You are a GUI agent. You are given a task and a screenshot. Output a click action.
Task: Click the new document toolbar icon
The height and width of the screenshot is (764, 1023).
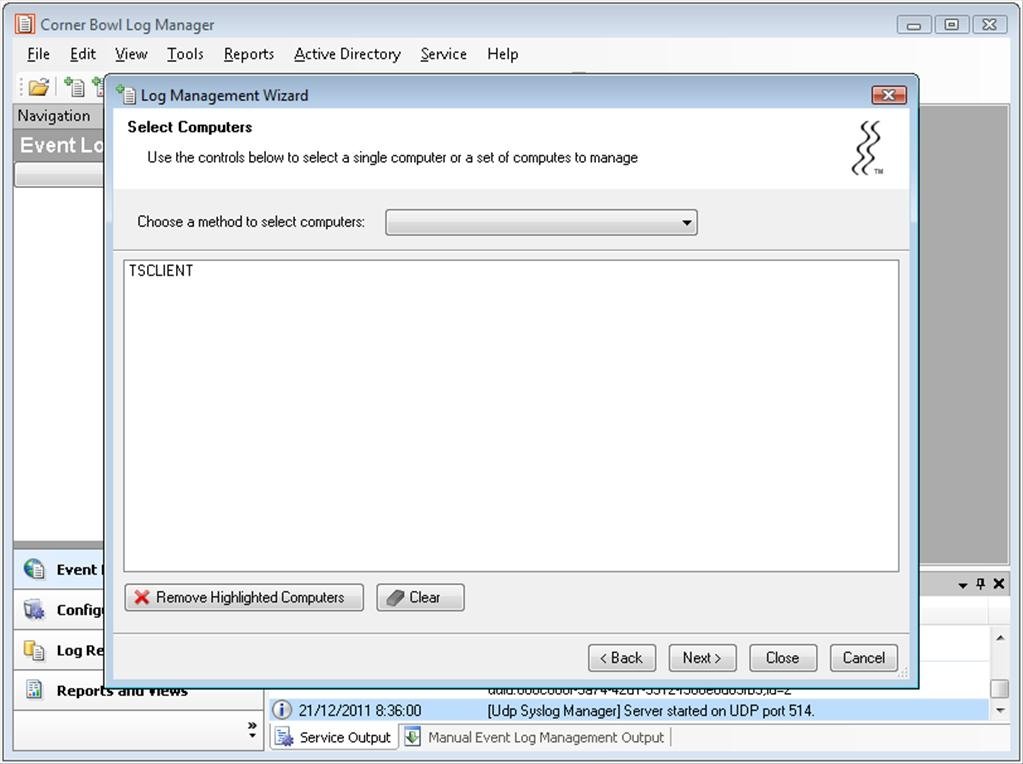click(74, 86)
